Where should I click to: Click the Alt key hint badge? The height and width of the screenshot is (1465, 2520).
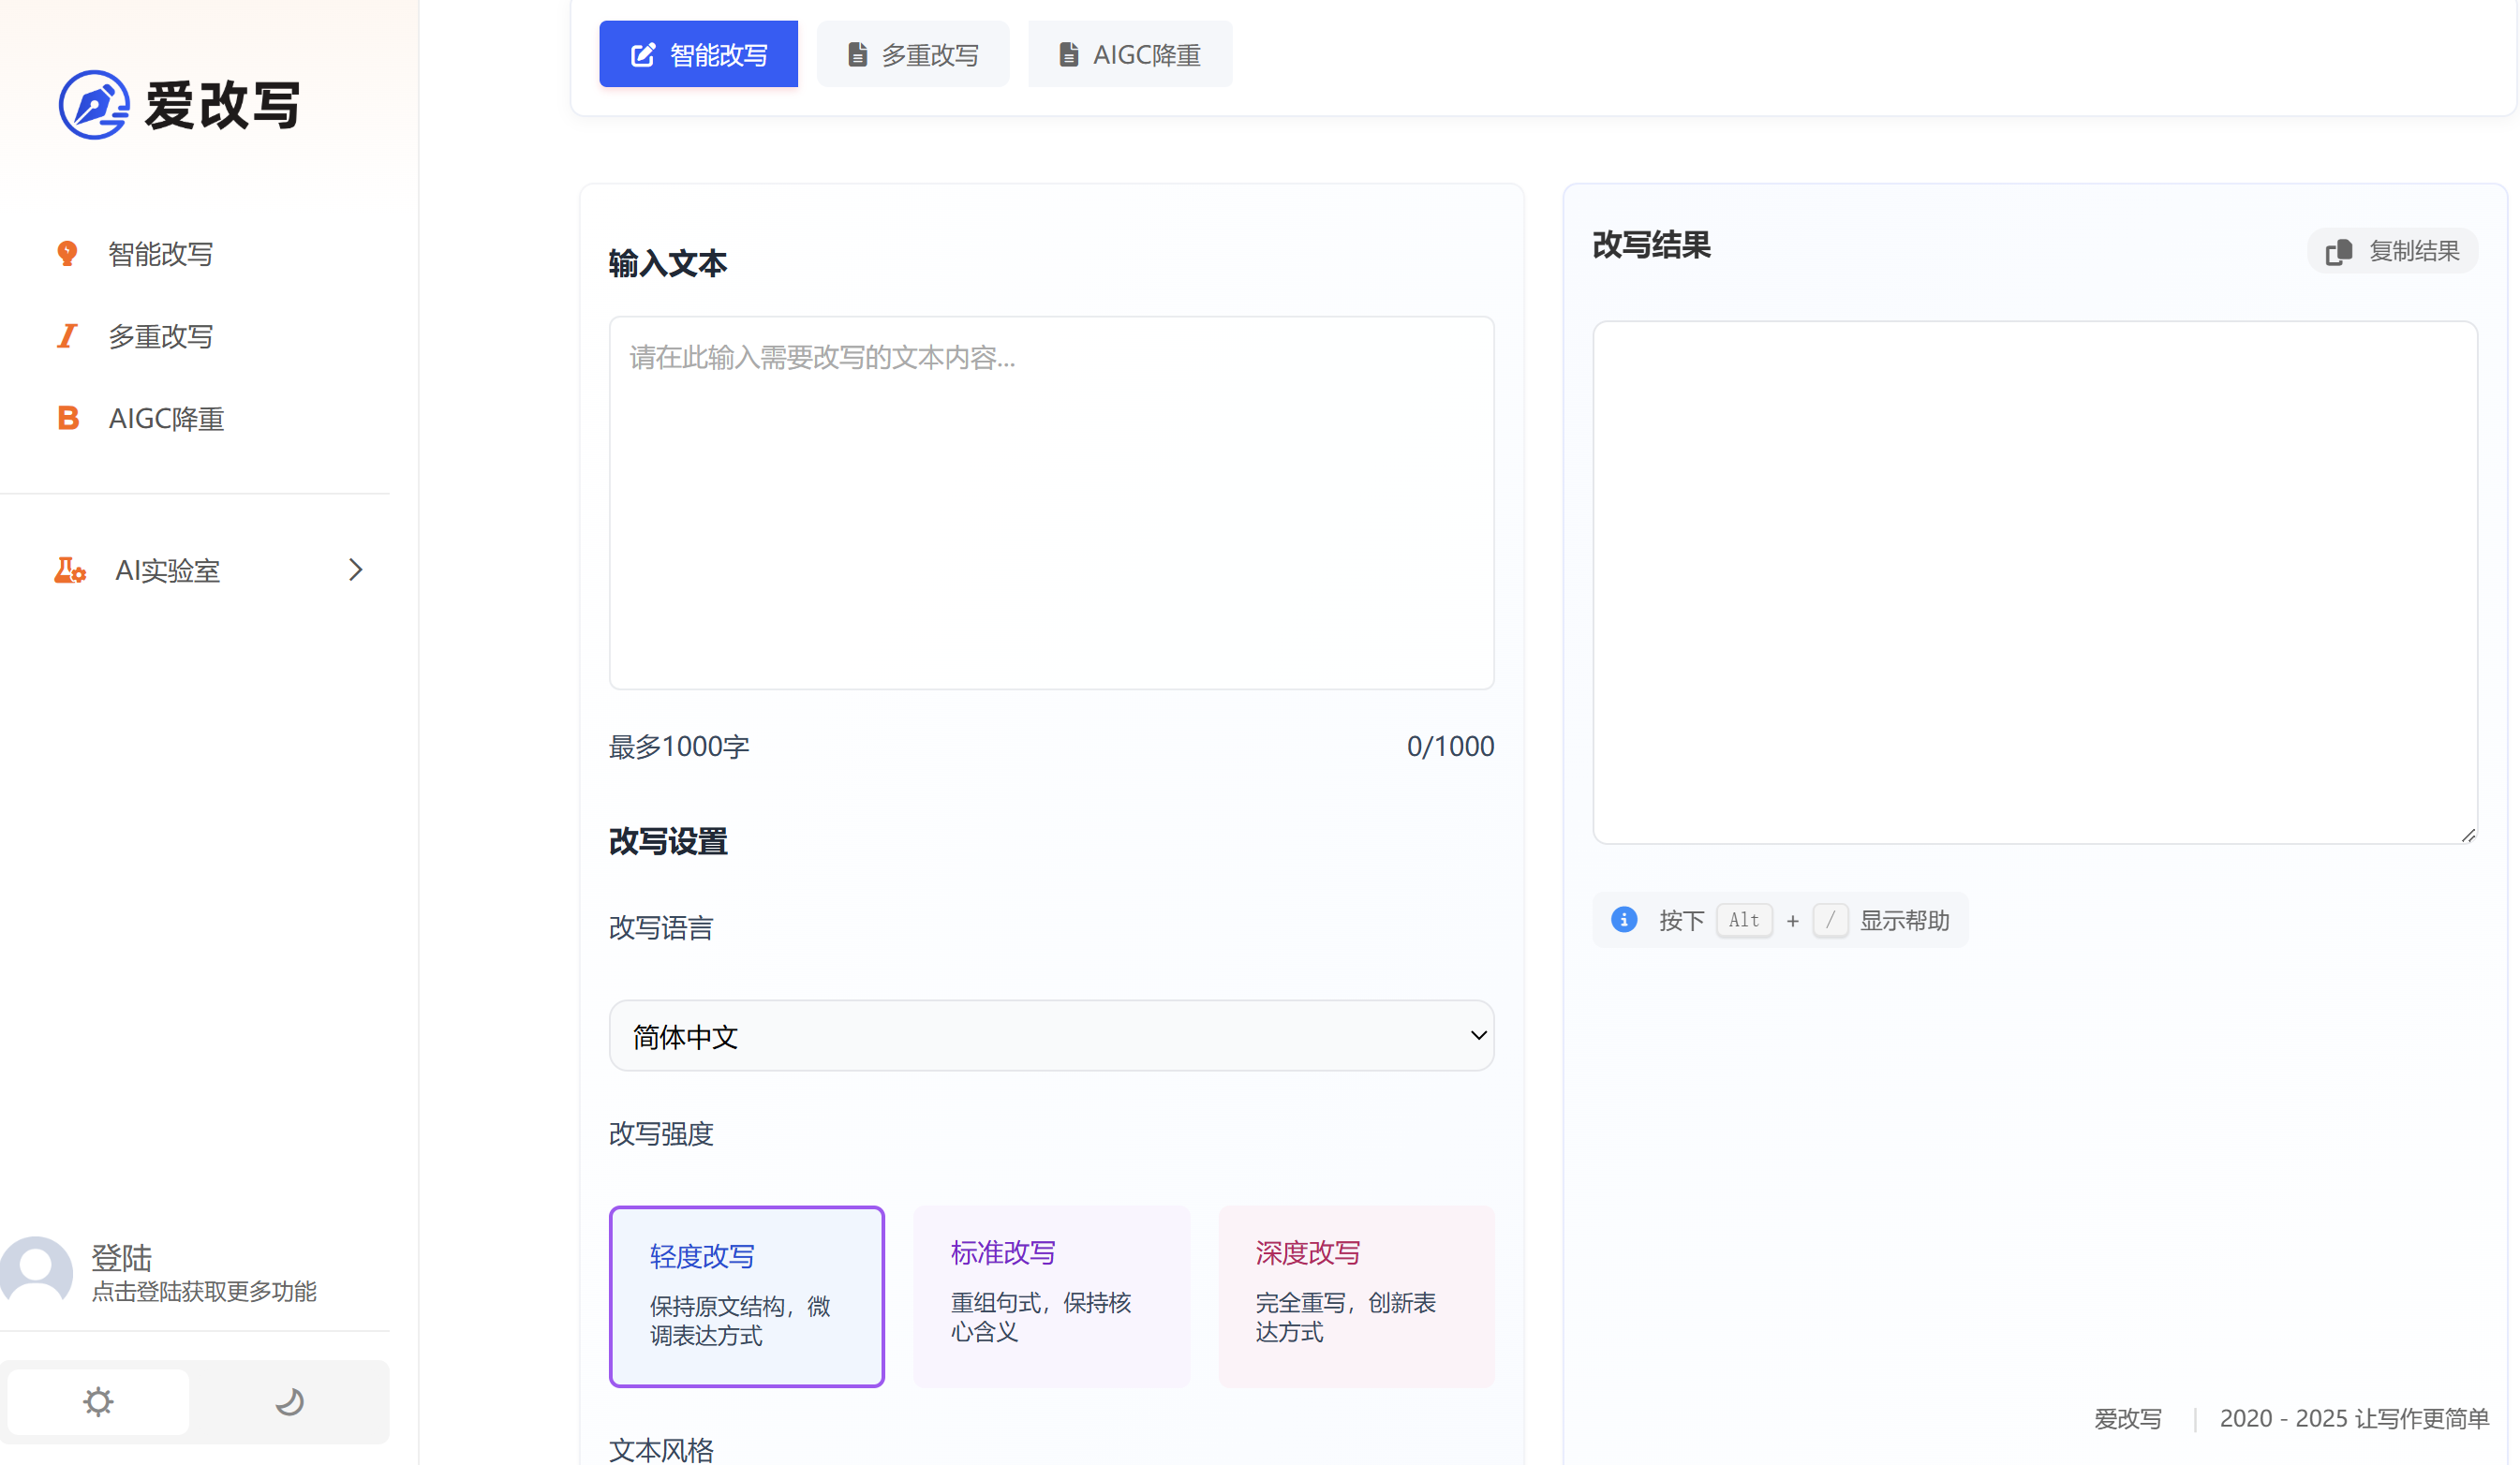(1744, 919)
